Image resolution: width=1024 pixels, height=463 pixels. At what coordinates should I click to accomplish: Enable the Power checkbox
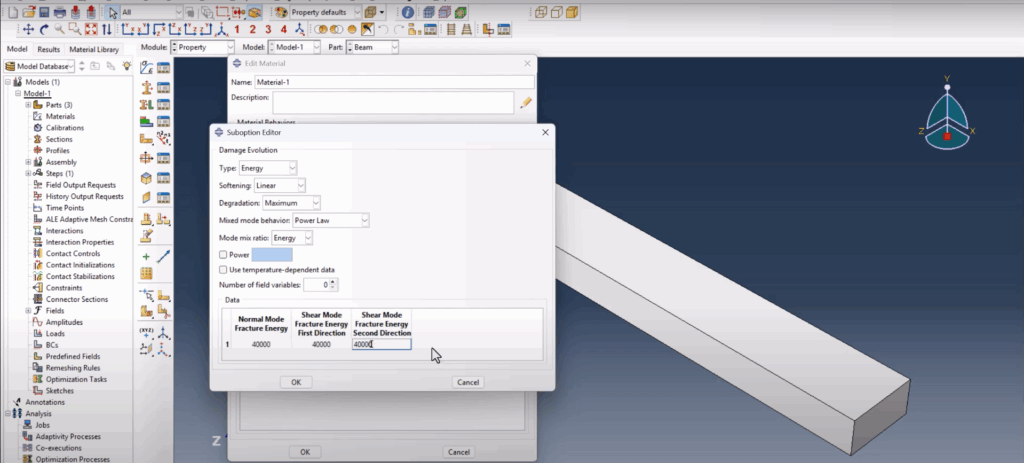point(223,255)
